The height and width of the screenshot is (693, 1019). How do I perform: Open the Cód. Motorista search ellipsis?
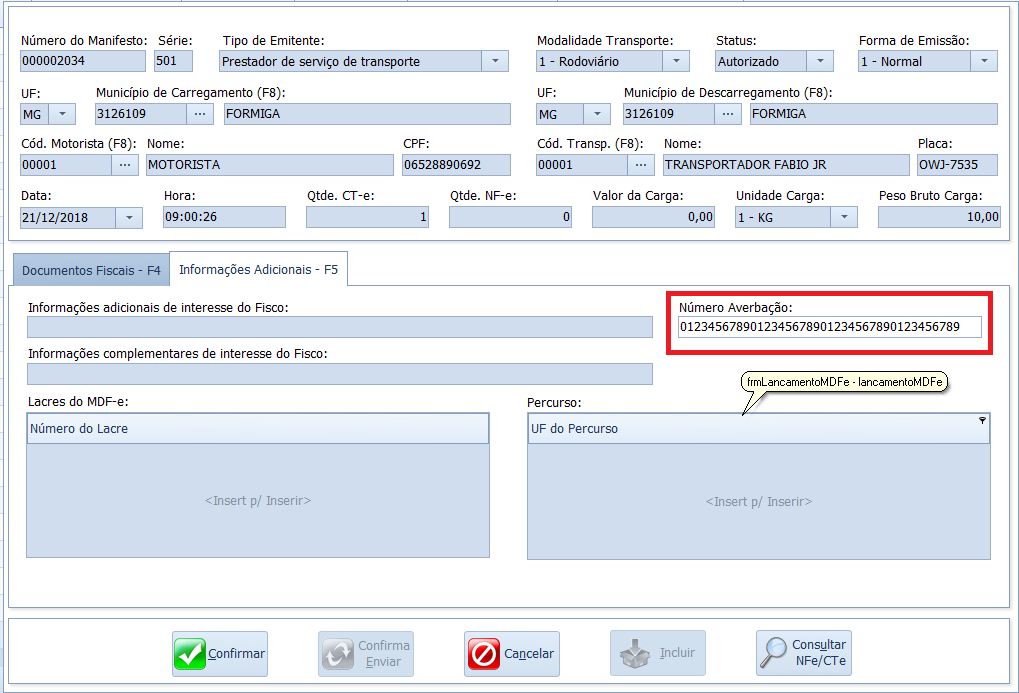125,165
